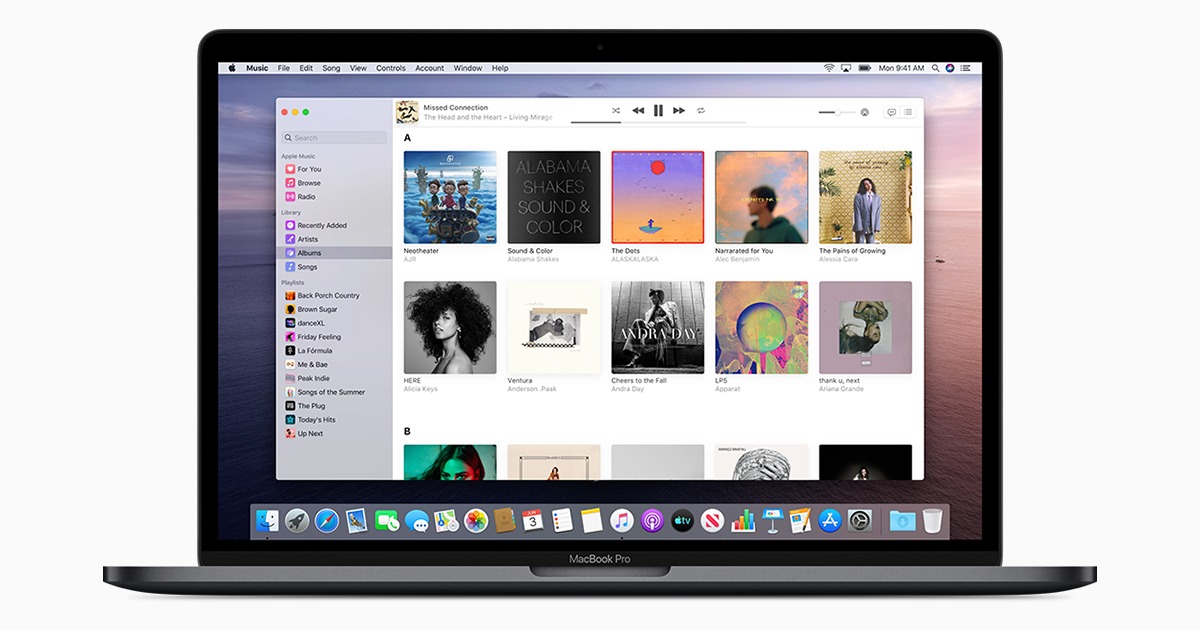Launch Safari from the Dock
Image resolution: width=1200 pixels, height=630 pixels.
point(327,520)
